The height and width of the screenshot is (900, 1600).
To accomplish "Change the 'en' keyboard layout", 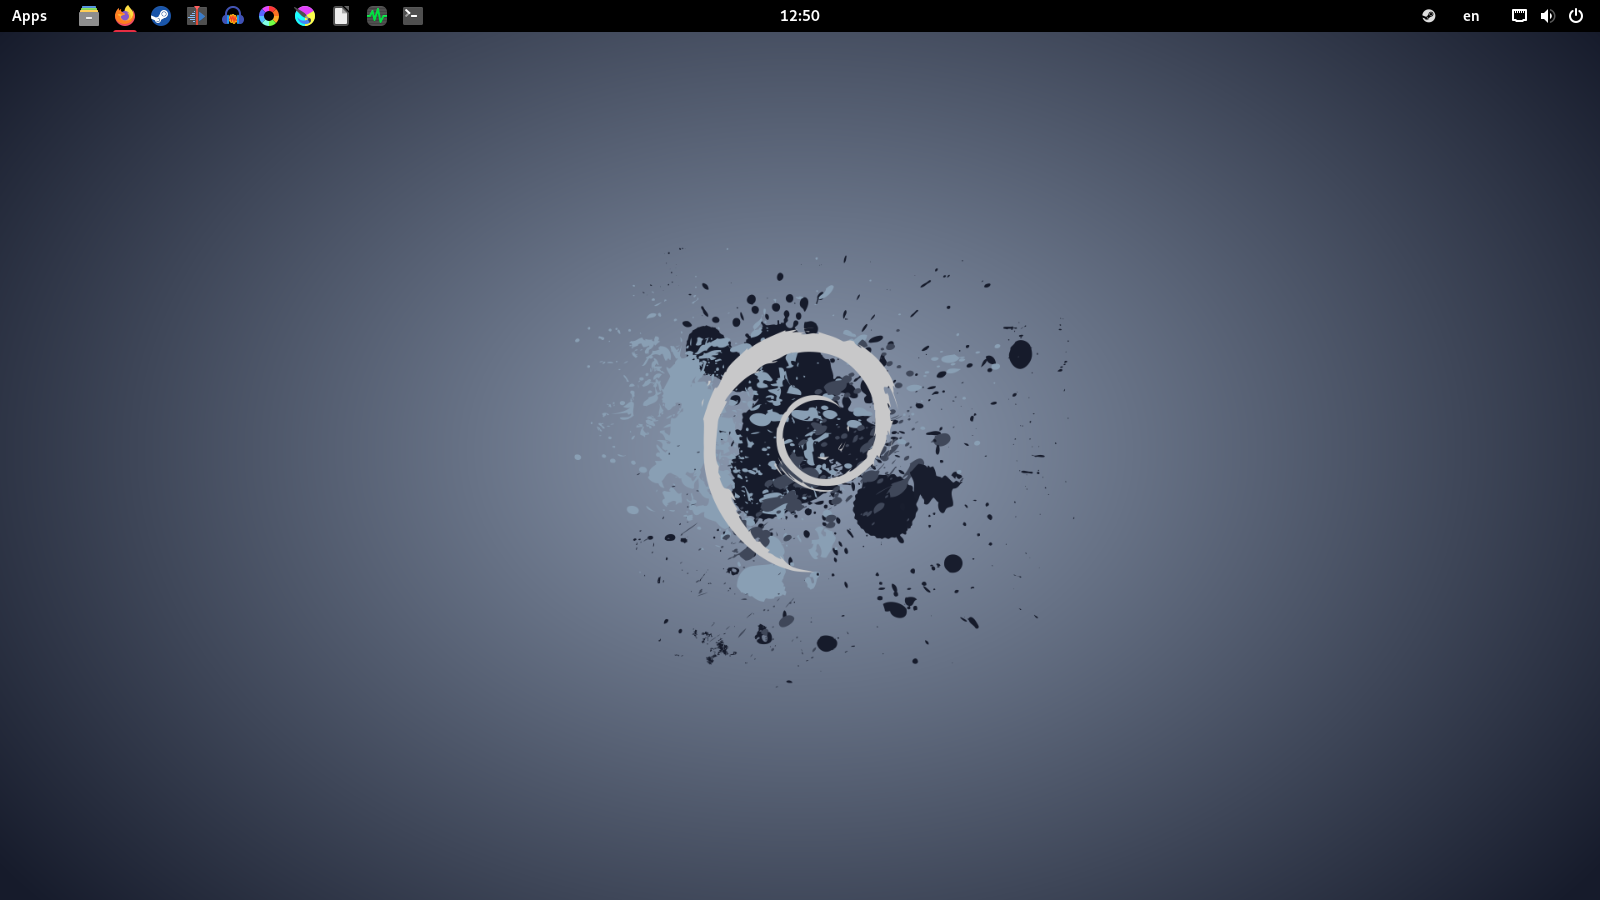I will [1471, 16].
